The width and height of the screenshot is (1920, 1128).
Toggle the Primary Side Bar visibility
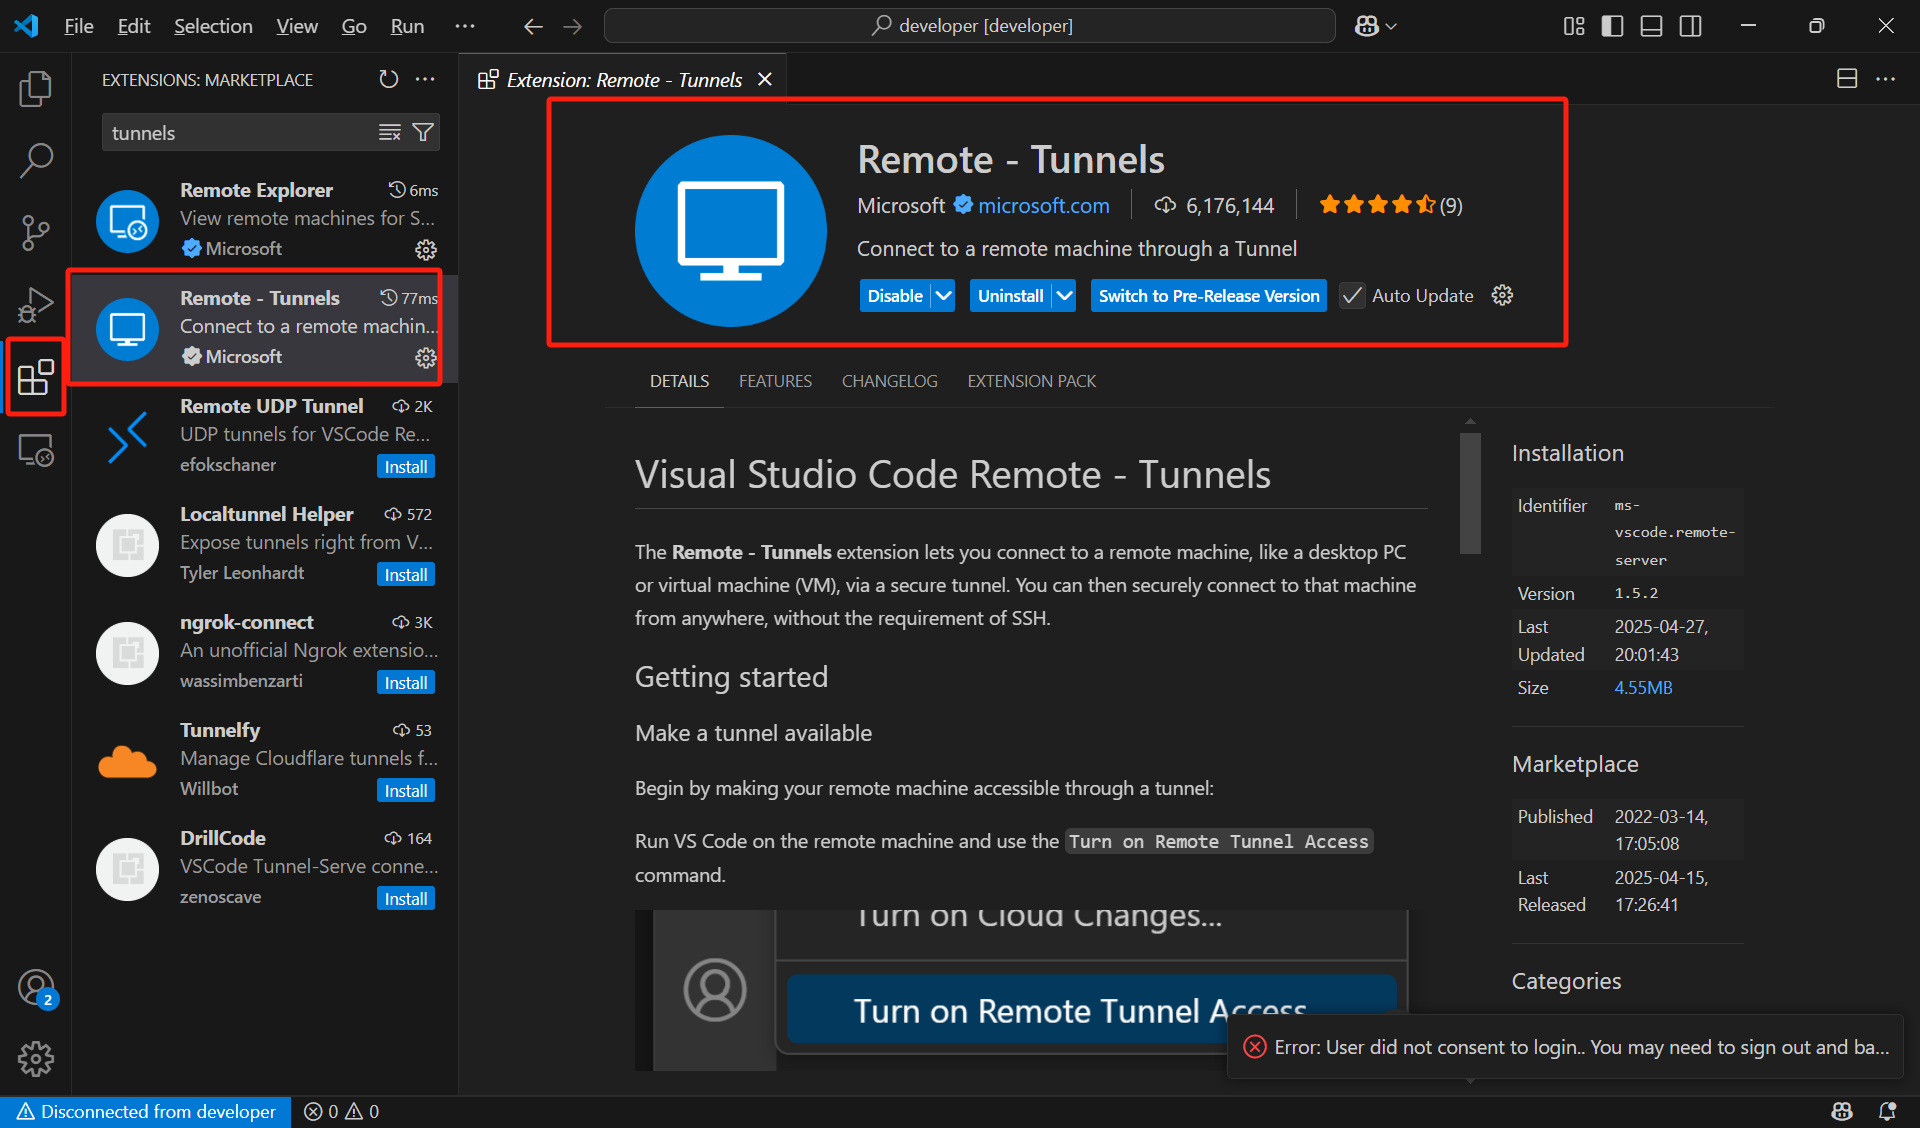pyautogui.click(x=1612, y=26)
